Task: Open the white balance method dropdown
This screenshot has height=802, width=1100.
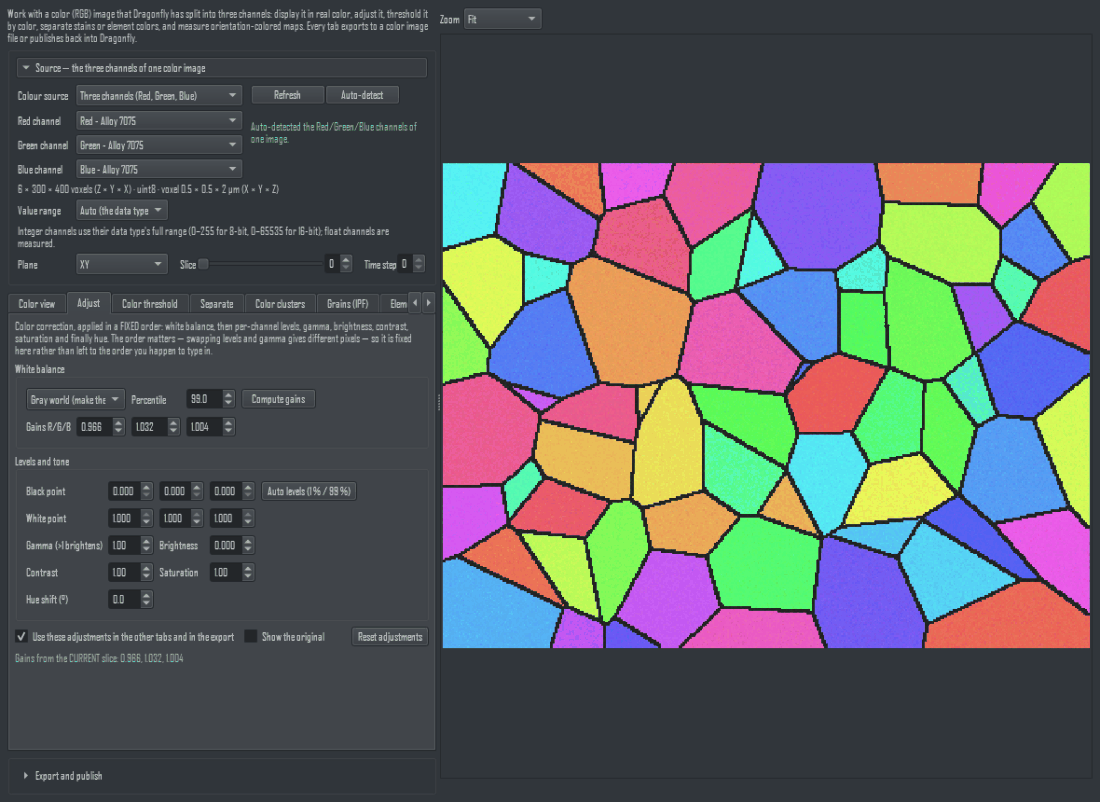Action: click(x=75, y=399)
